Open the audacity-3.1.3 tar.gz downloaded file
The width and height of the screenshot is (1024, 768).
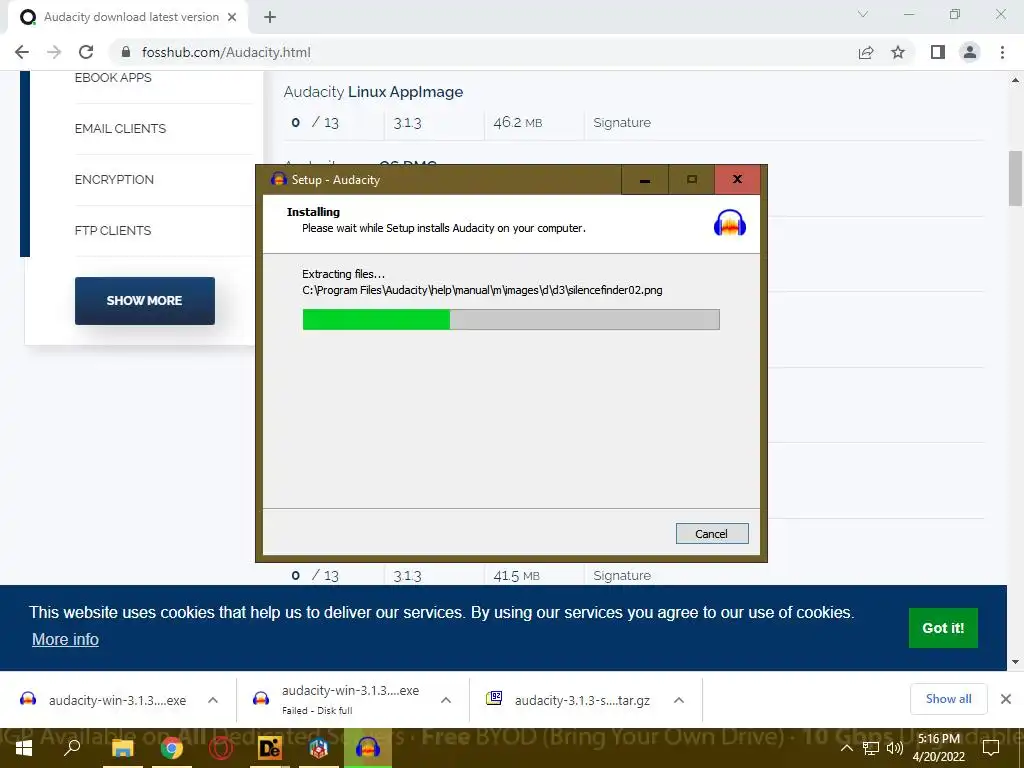point(582,700)
